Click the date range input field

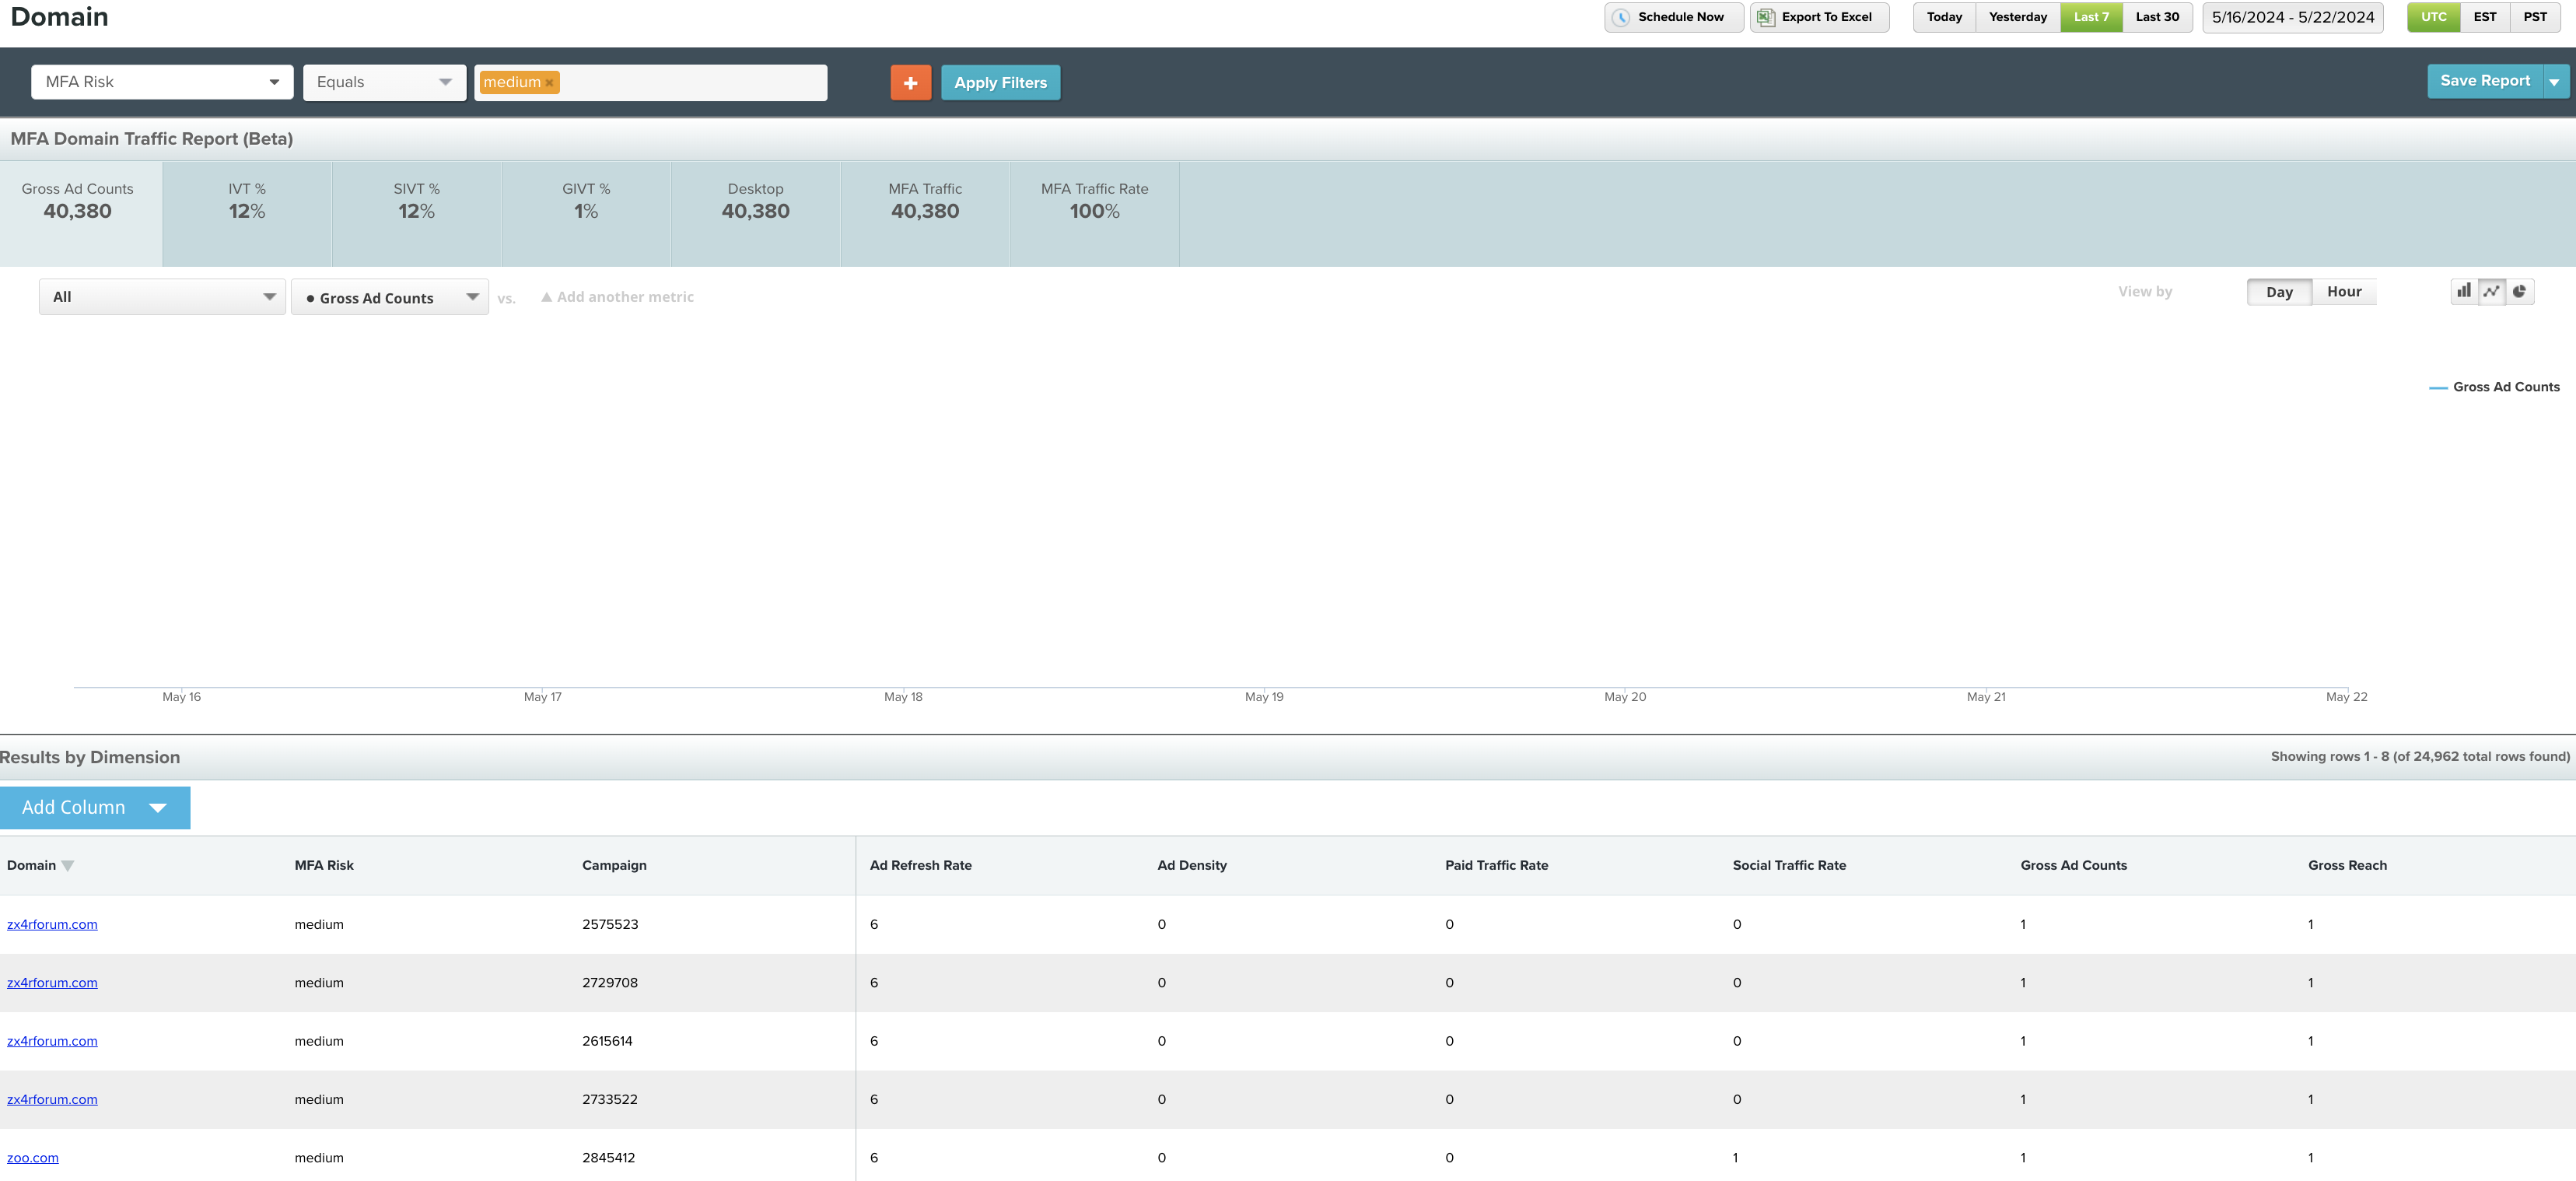(2292, 17)
